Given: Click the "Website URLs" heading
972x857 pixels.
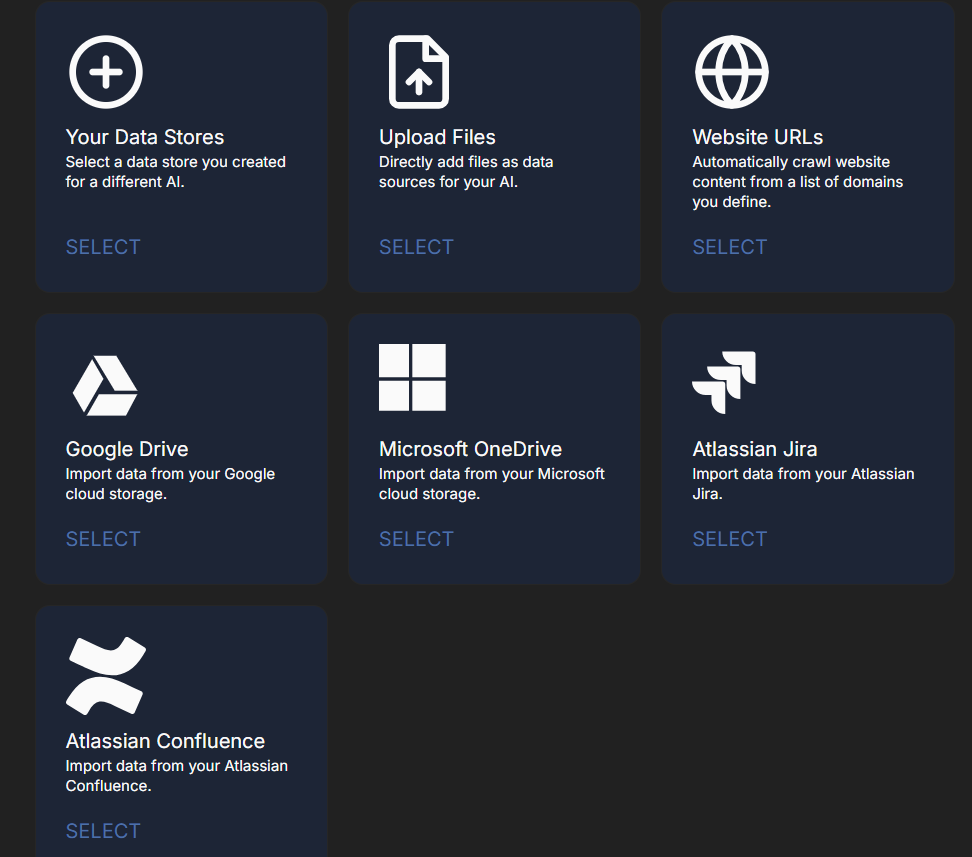Looking at the screenshot, I should point(758,137).
